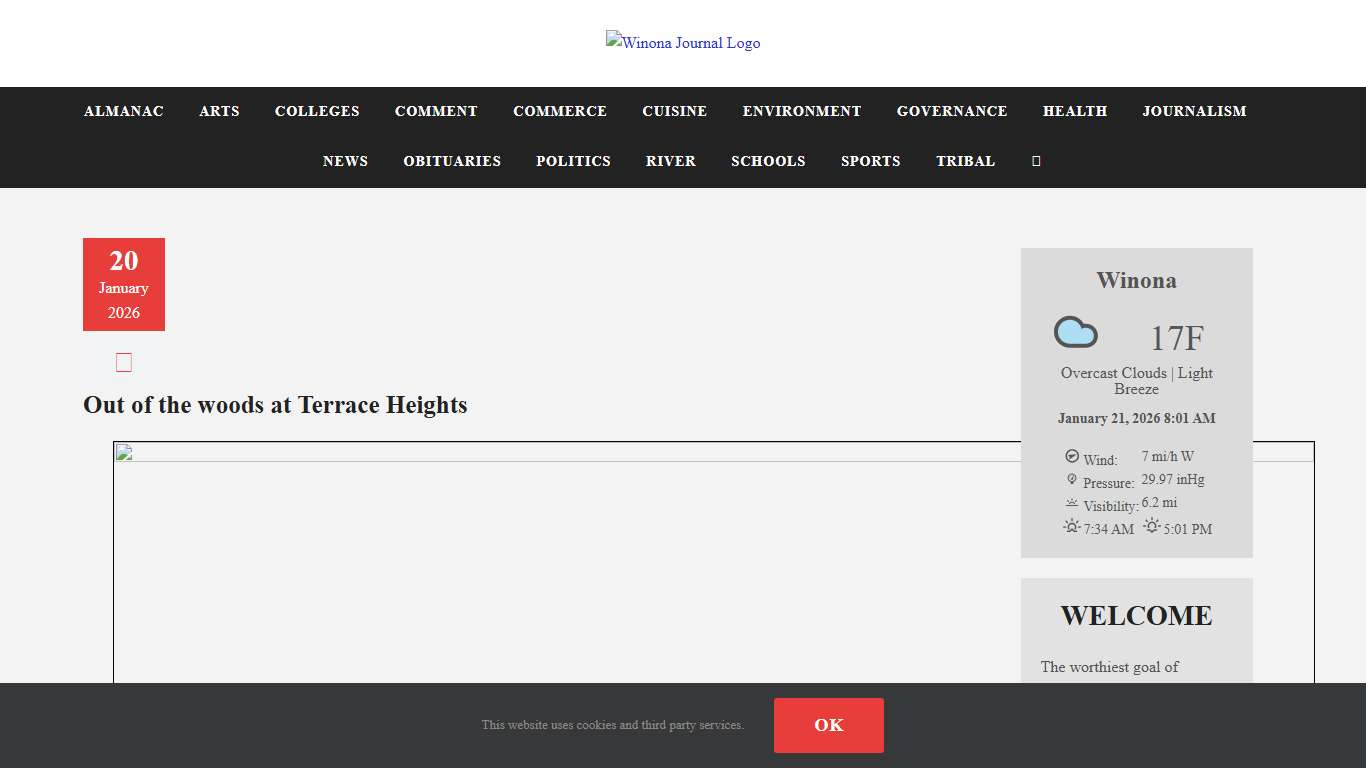The image size is (1366, 768).
Task: Click the wind compass icon
Action: click(x=1072, y=456)
